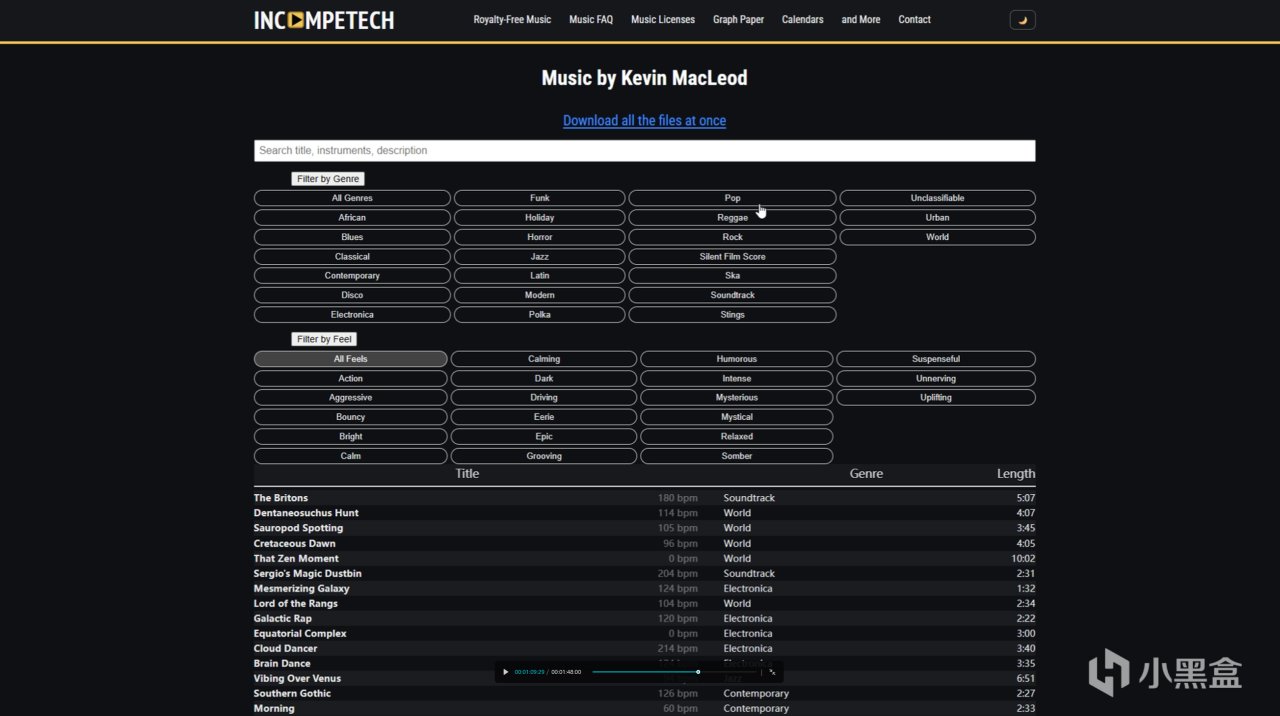Open 'and More' menu
The width and height of the screenshot is (1280, 716).
click(x=861, y=20)
